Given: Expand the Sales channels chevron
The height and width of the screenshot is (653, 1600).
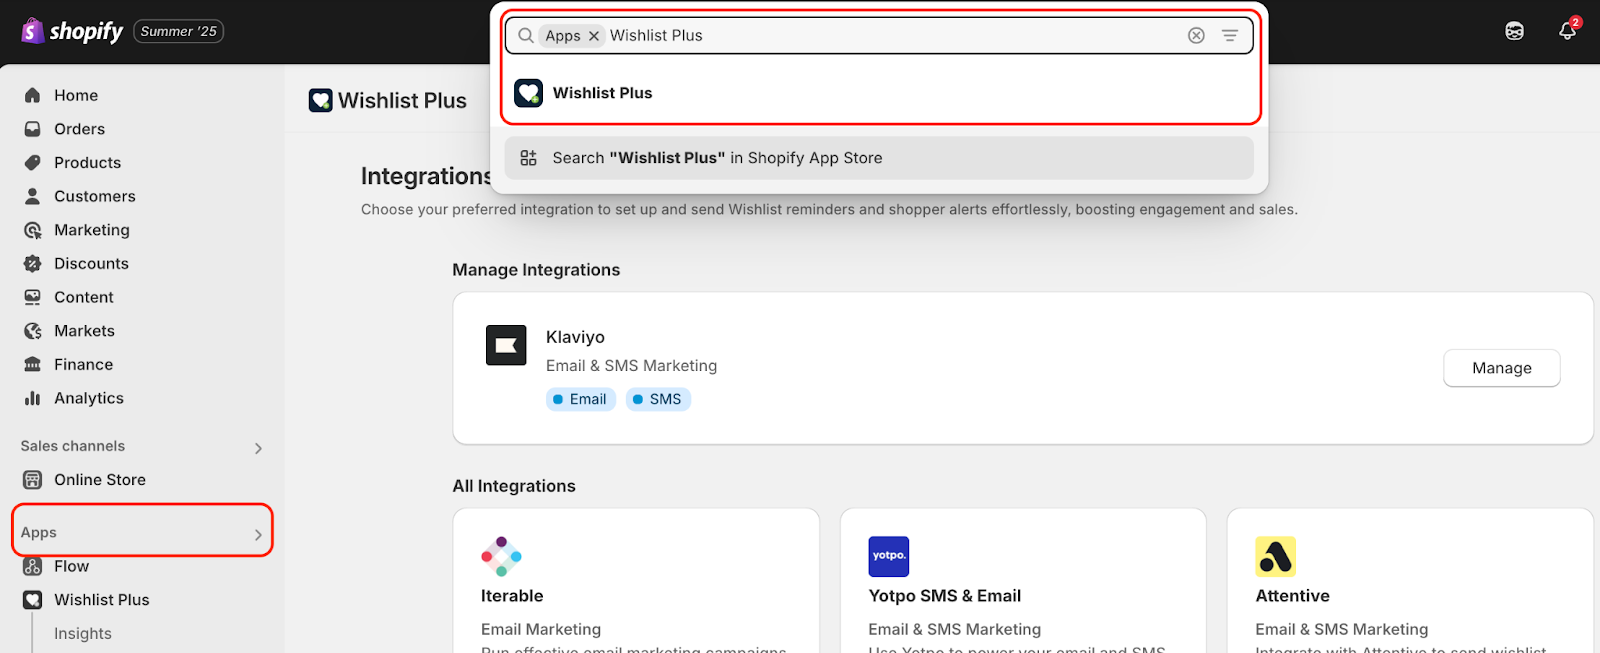Looking at the screenshot, I should tap(258, 448).
